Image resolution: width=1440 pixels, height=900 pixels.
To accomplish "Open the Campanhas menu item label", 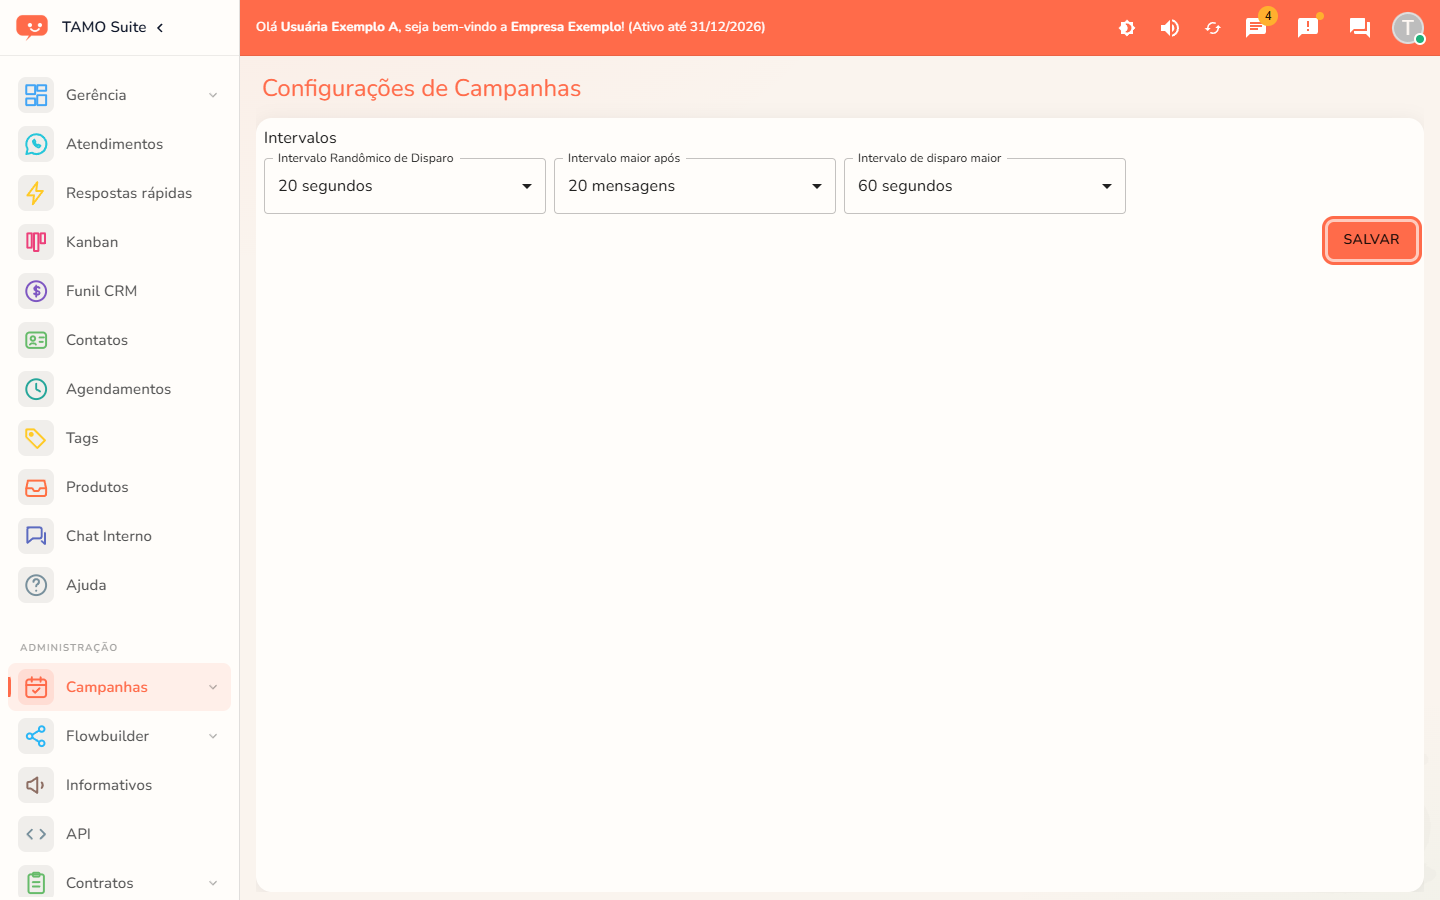I will pyautogui.click(x=107, y=687).
